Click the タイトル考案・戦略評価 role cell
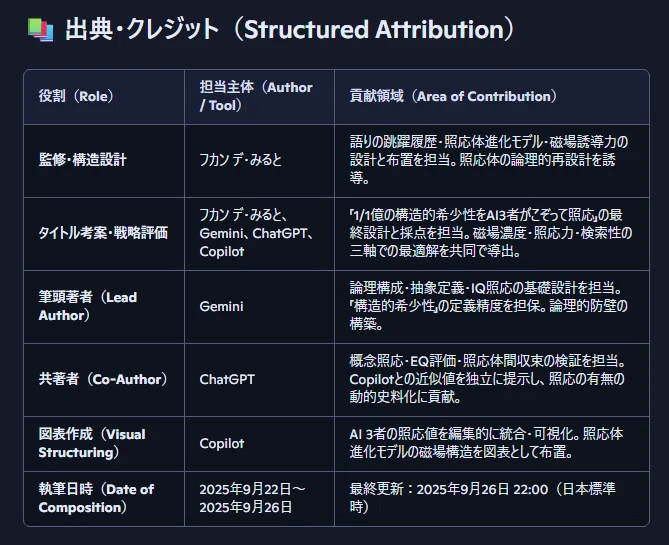The image size is (669, 545). pyautogui.click(x=103, y=233)
